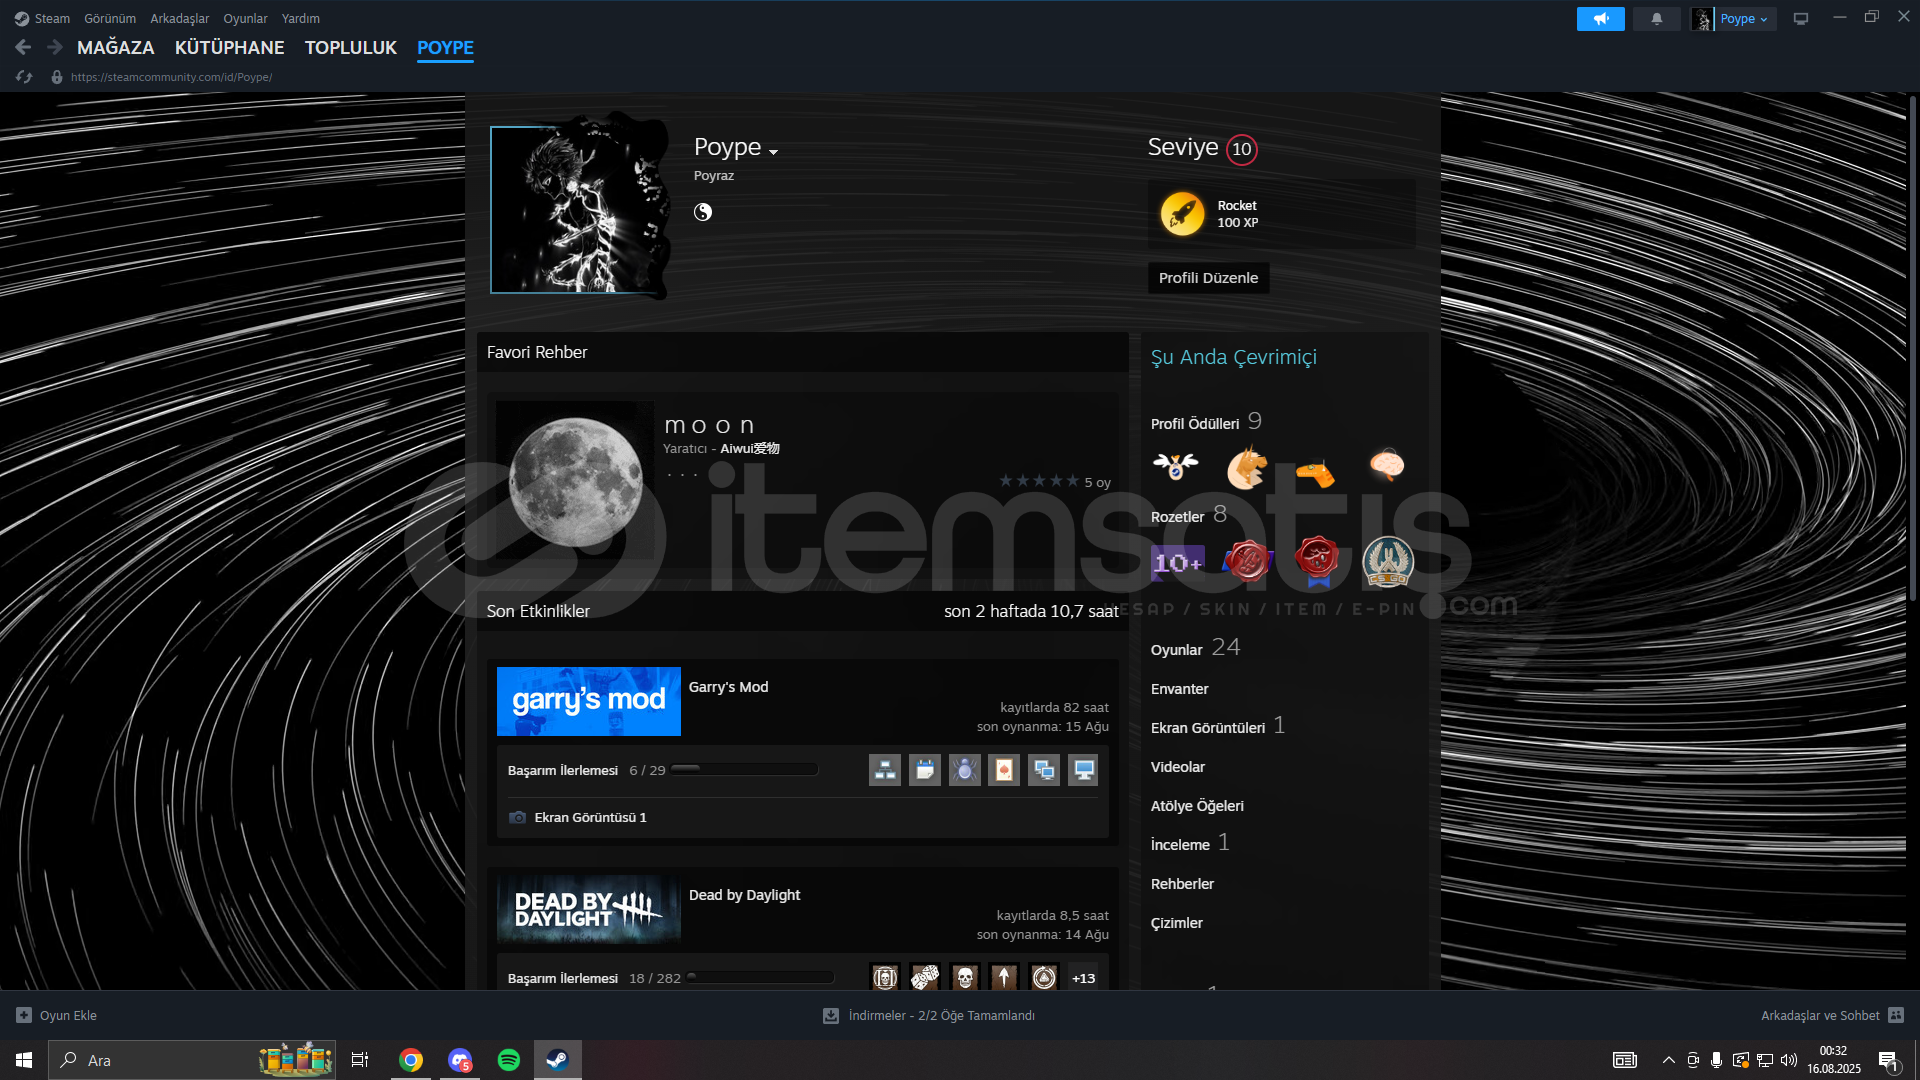Open friends chat icon at bottom right
The height and width of the screenshot is (1080, 1920).
tap(1896, 1015)
